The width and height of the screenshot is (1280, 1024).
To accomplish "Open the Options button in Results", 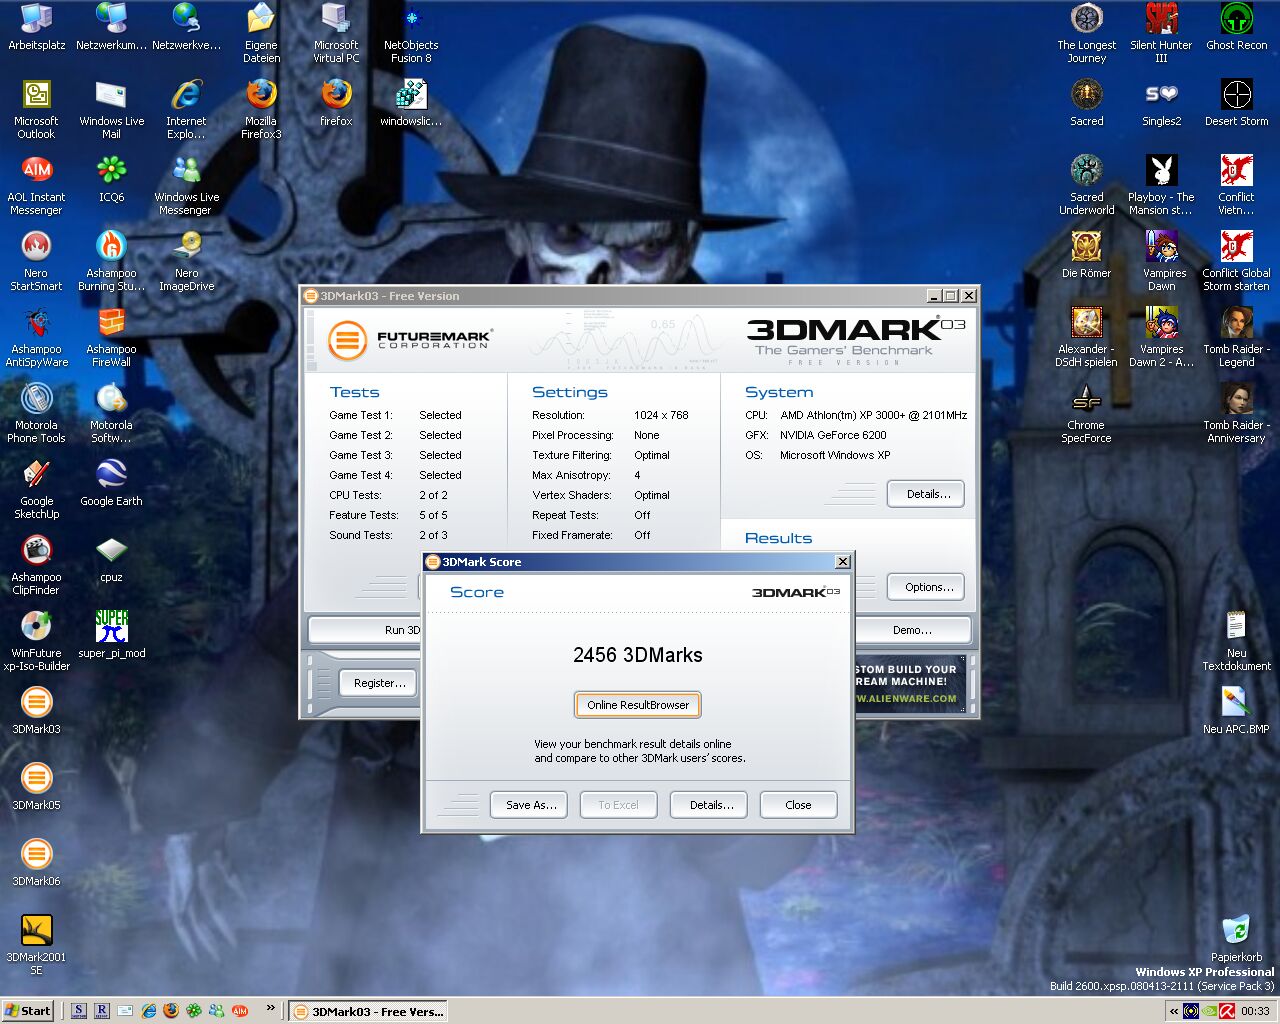I will [926, 587].
